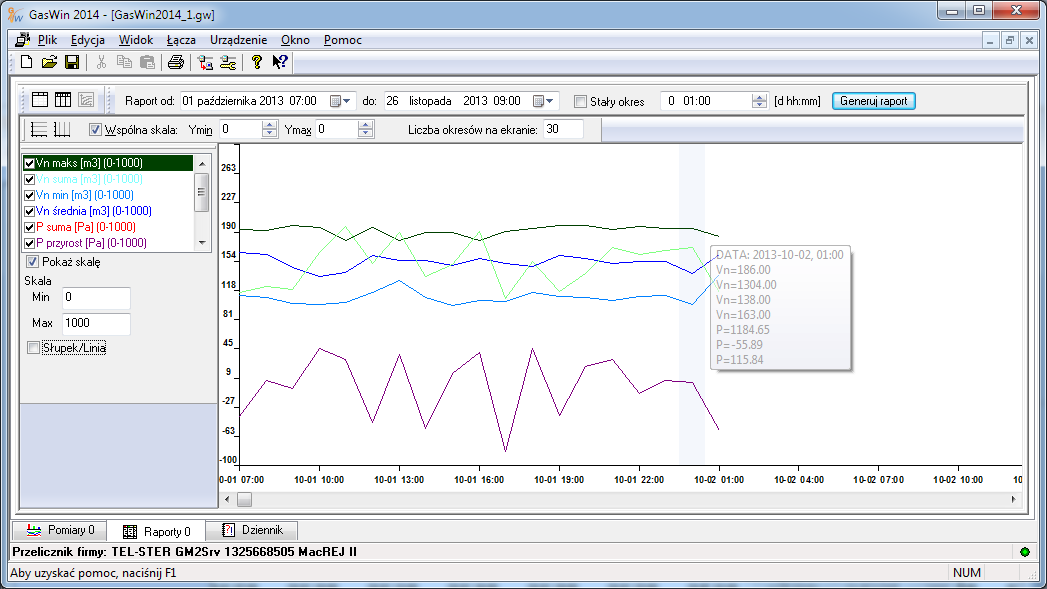Image resolution: width=1047 pixels, height=589 pixels.
Task: Enable Słupek/Linia checkbox
Action: point(33,348)
